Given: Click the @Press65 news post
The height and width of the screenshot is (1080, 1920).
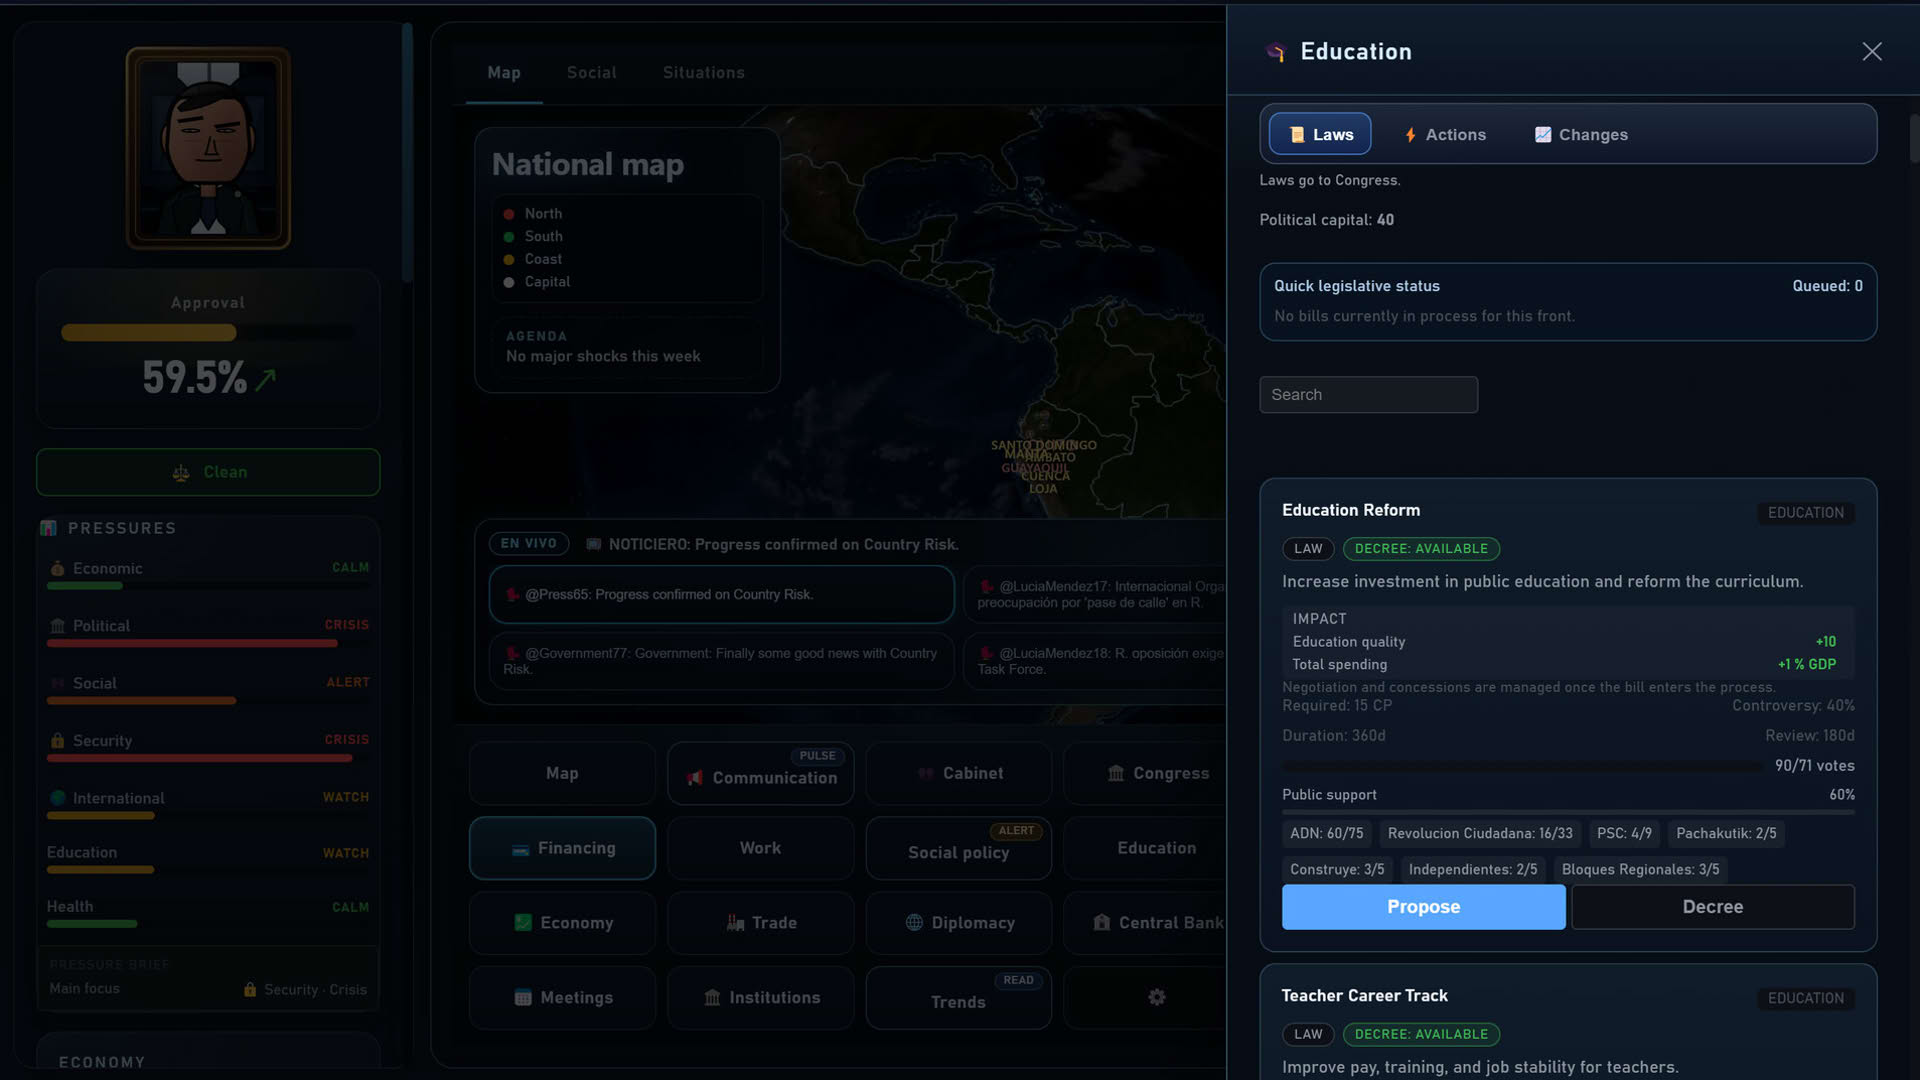Looking at the screenshot, I should 721,594.
